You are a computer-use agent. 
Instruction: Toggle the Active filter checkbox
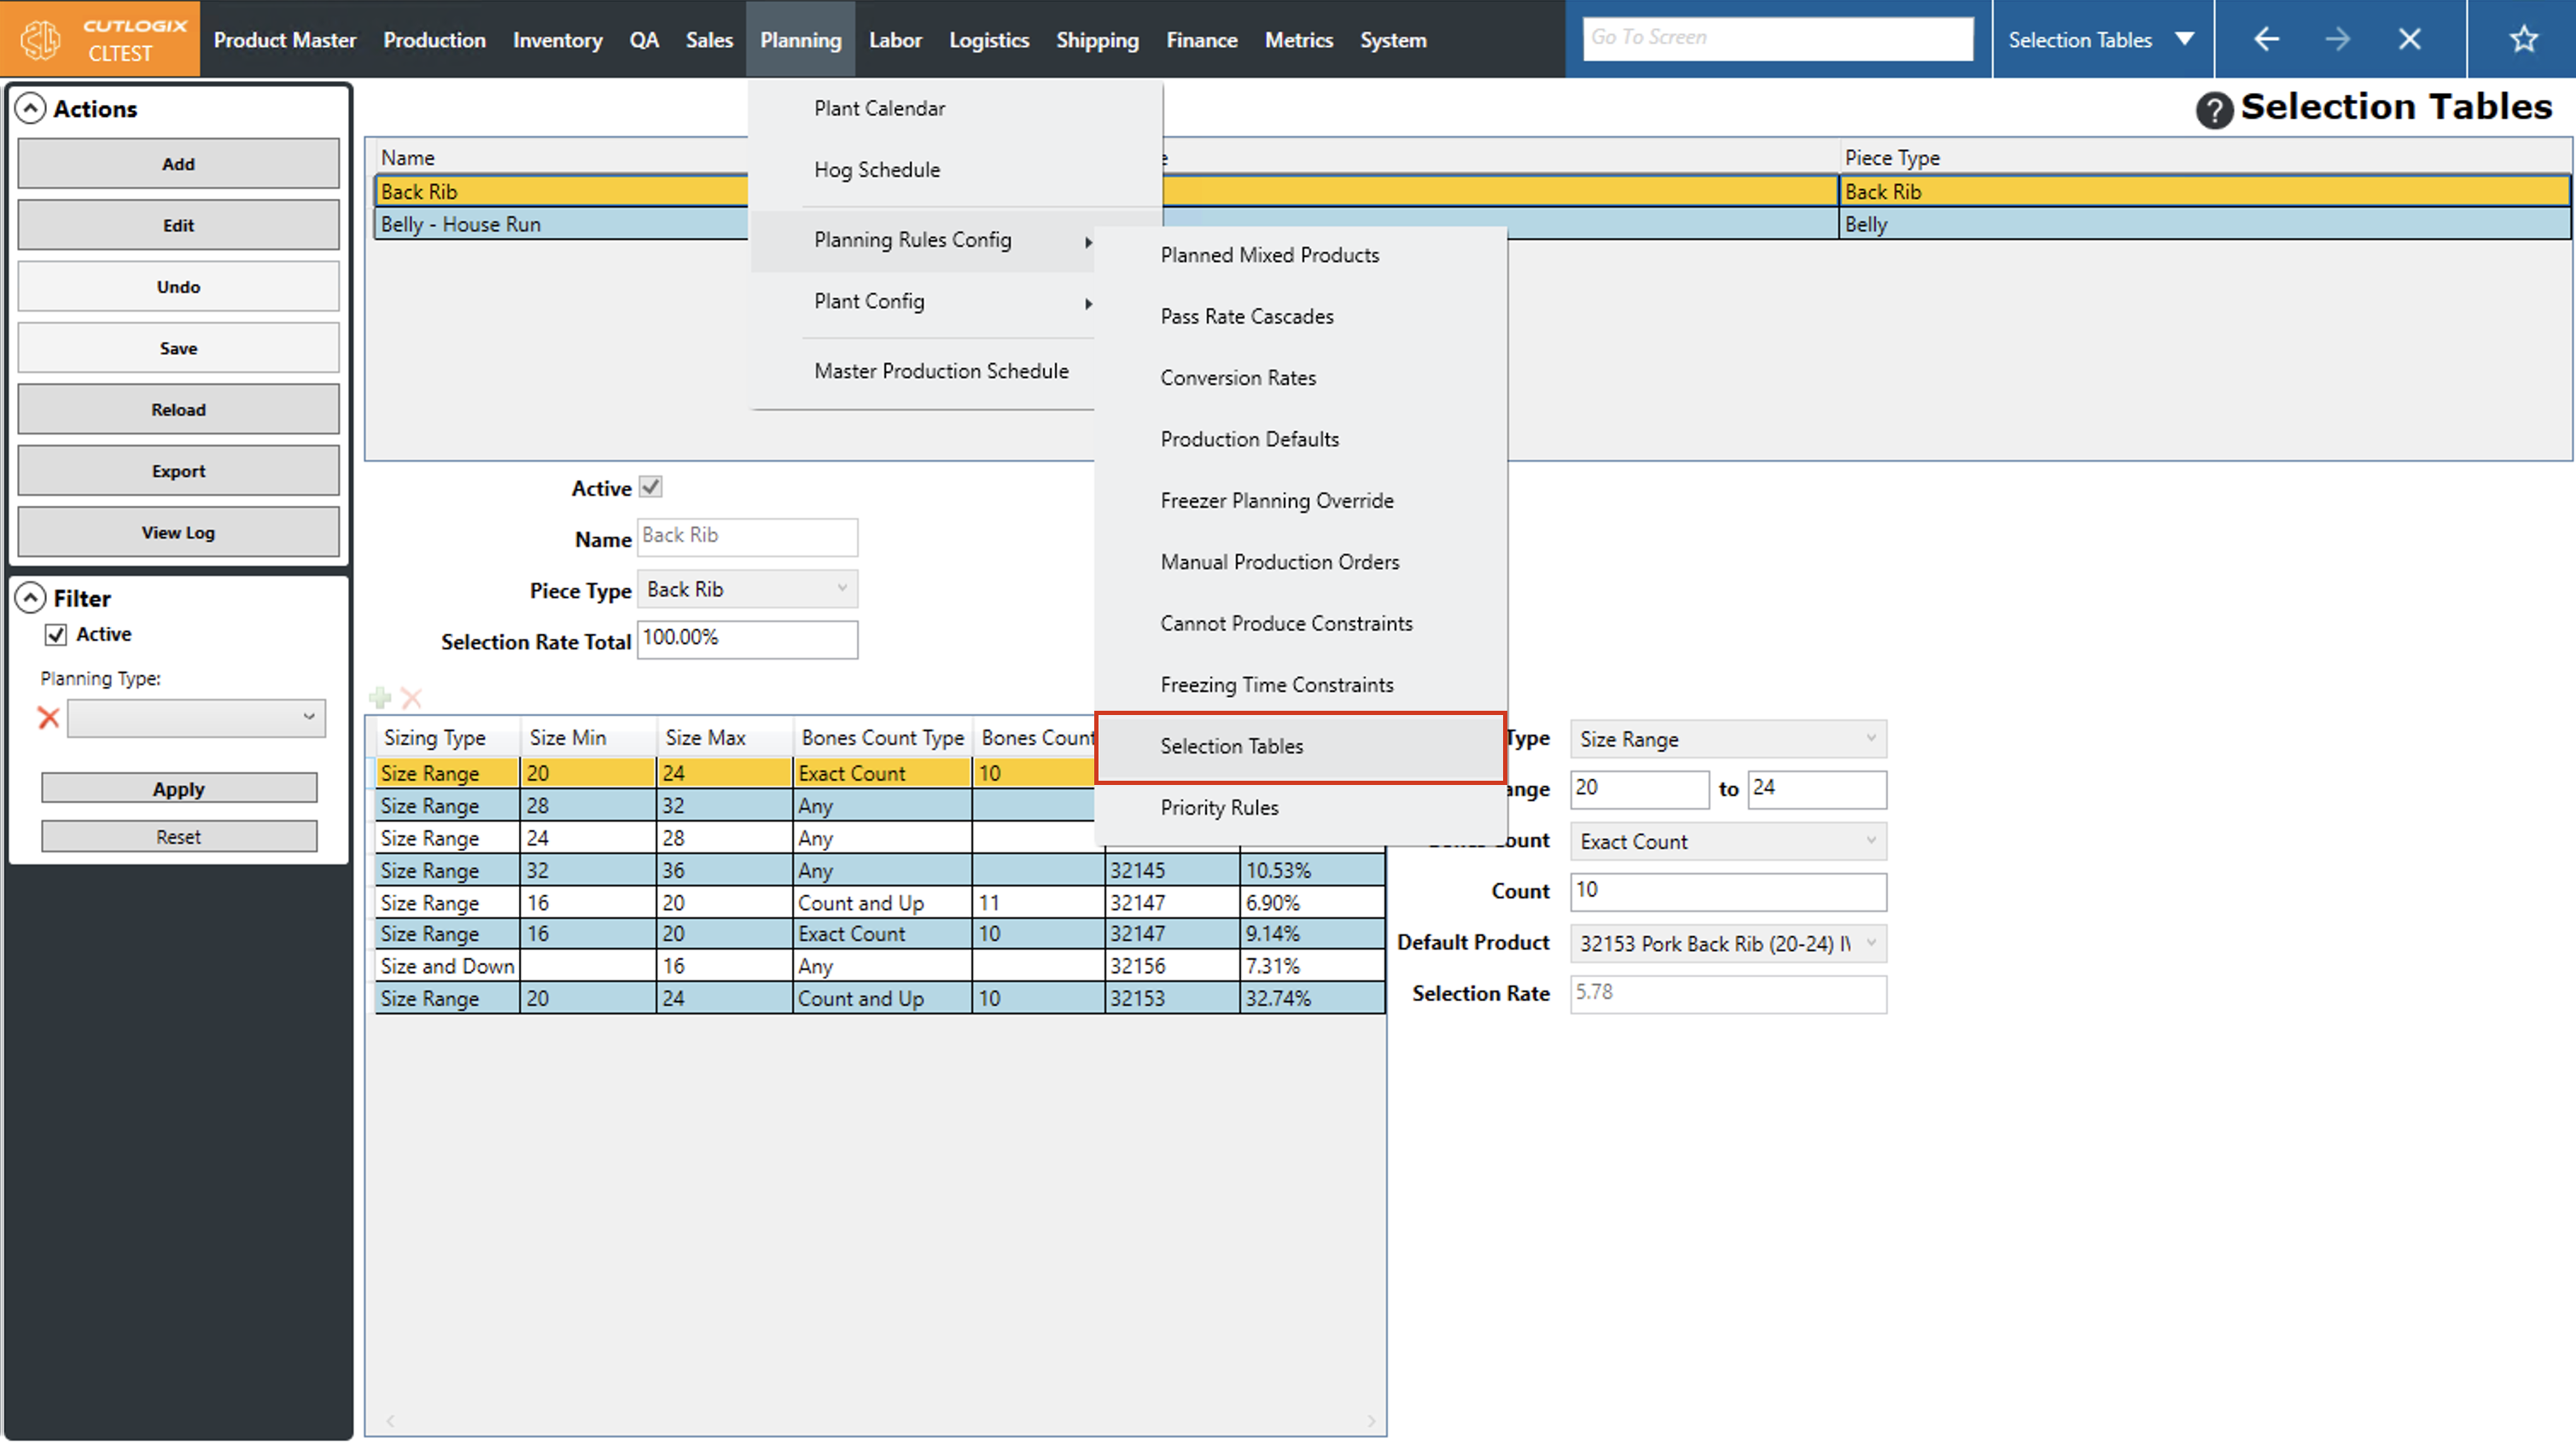(56, 634)
